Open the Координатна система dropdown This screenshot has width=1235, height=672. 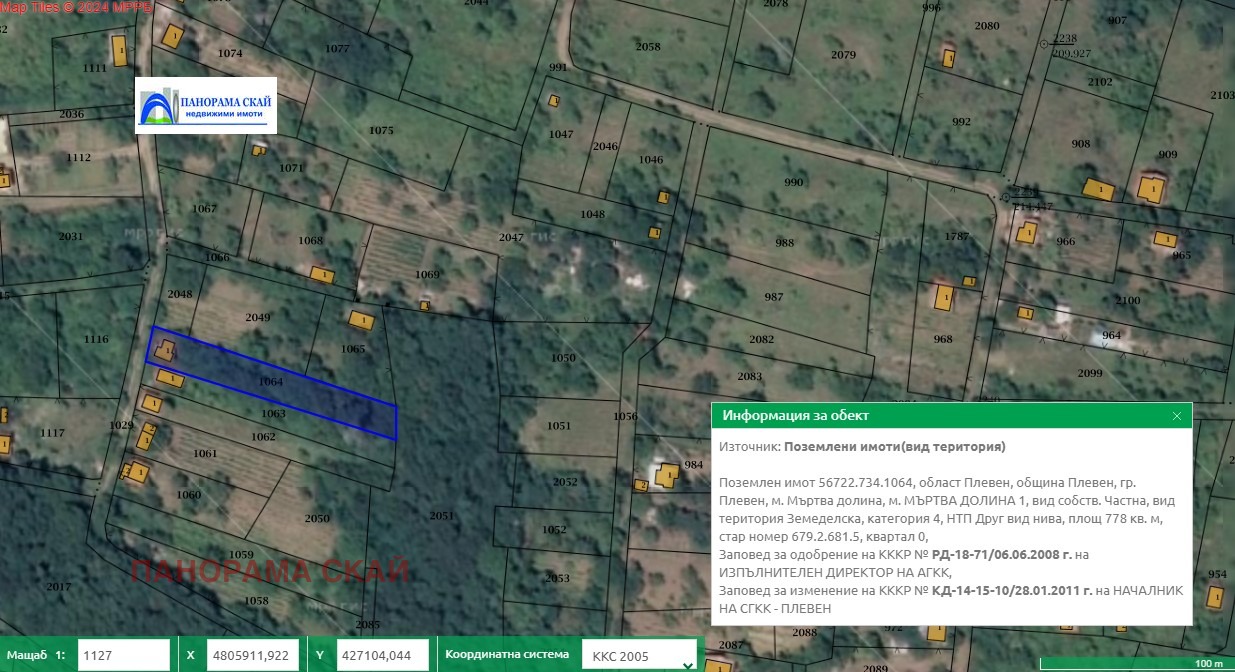640,656
